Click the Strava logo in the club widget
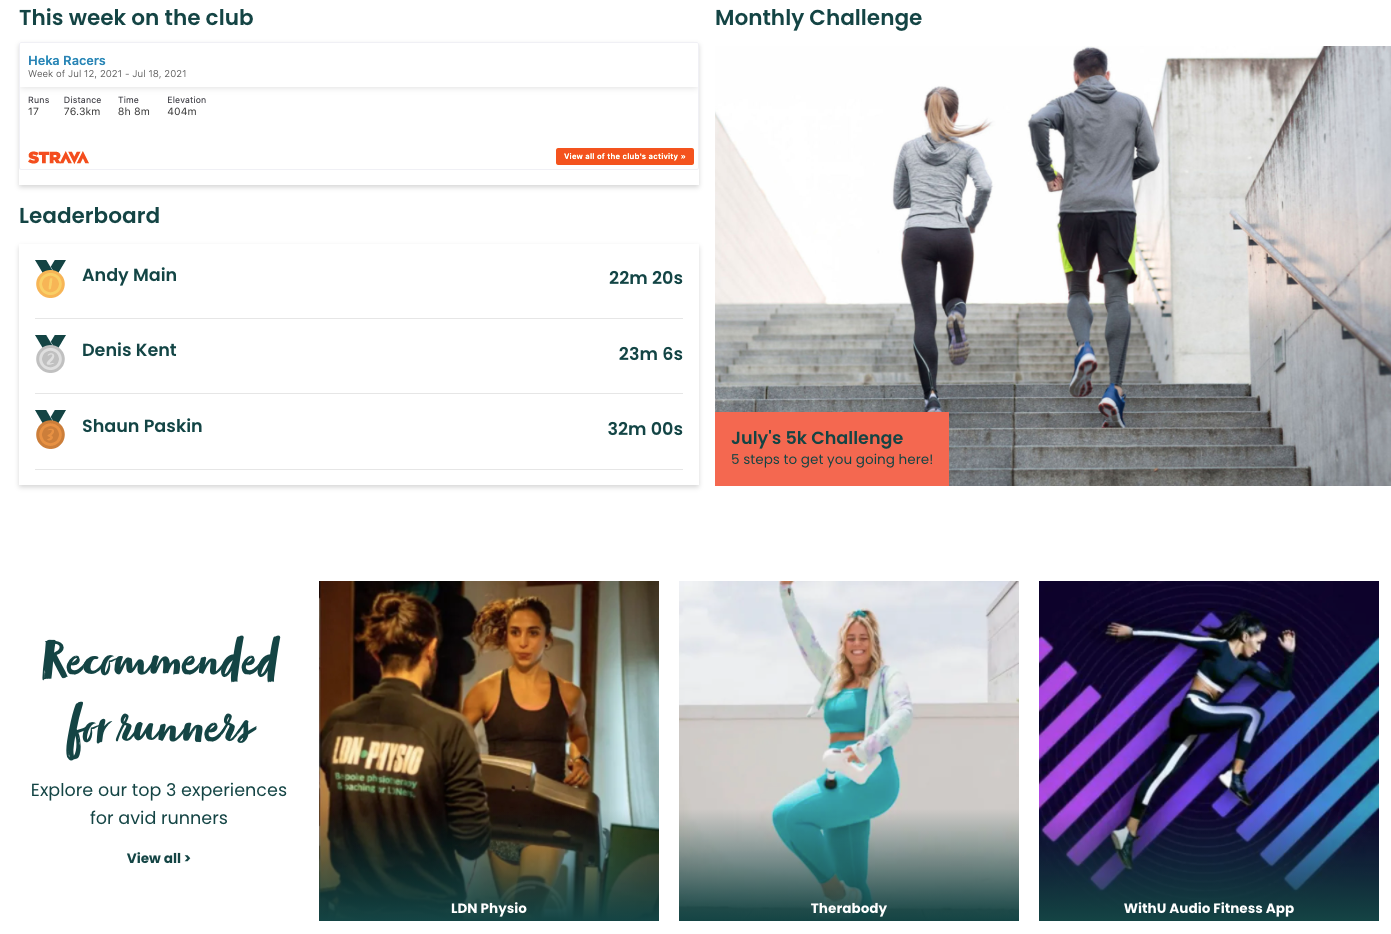Screen dimensions: 1391x934 click(58, 157)
